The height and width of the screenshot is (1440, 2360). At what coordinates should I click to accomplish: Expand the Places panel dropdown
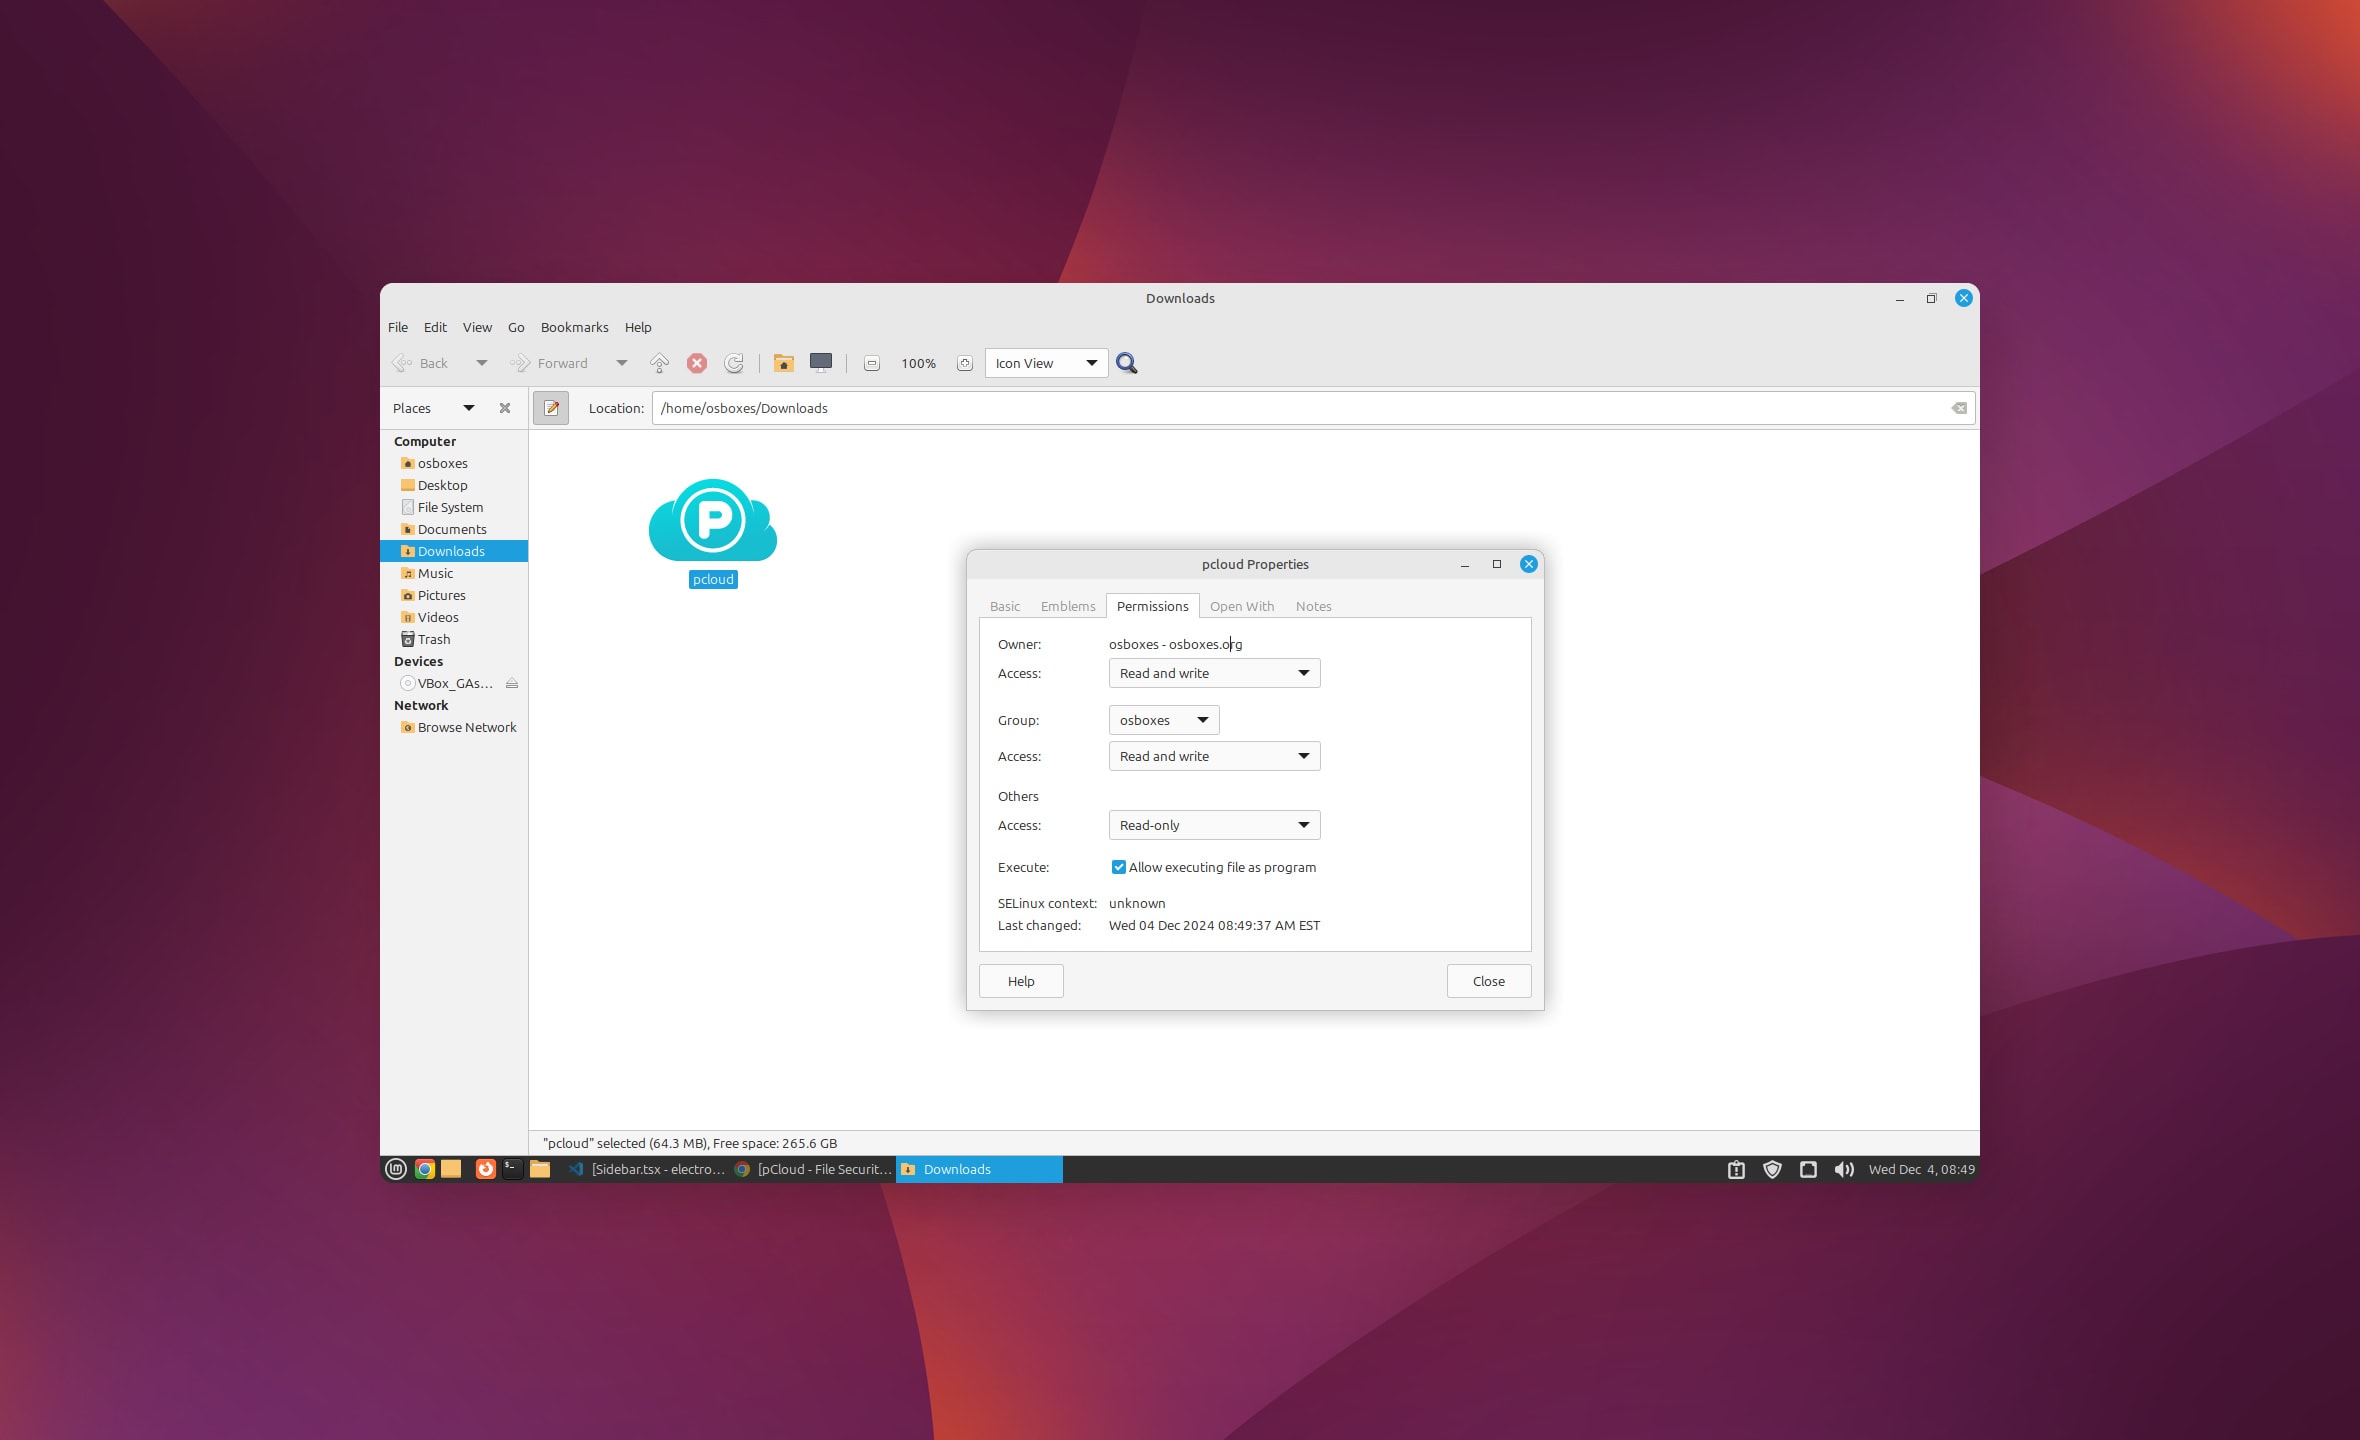pyautogui.click(x=467, y=408)
